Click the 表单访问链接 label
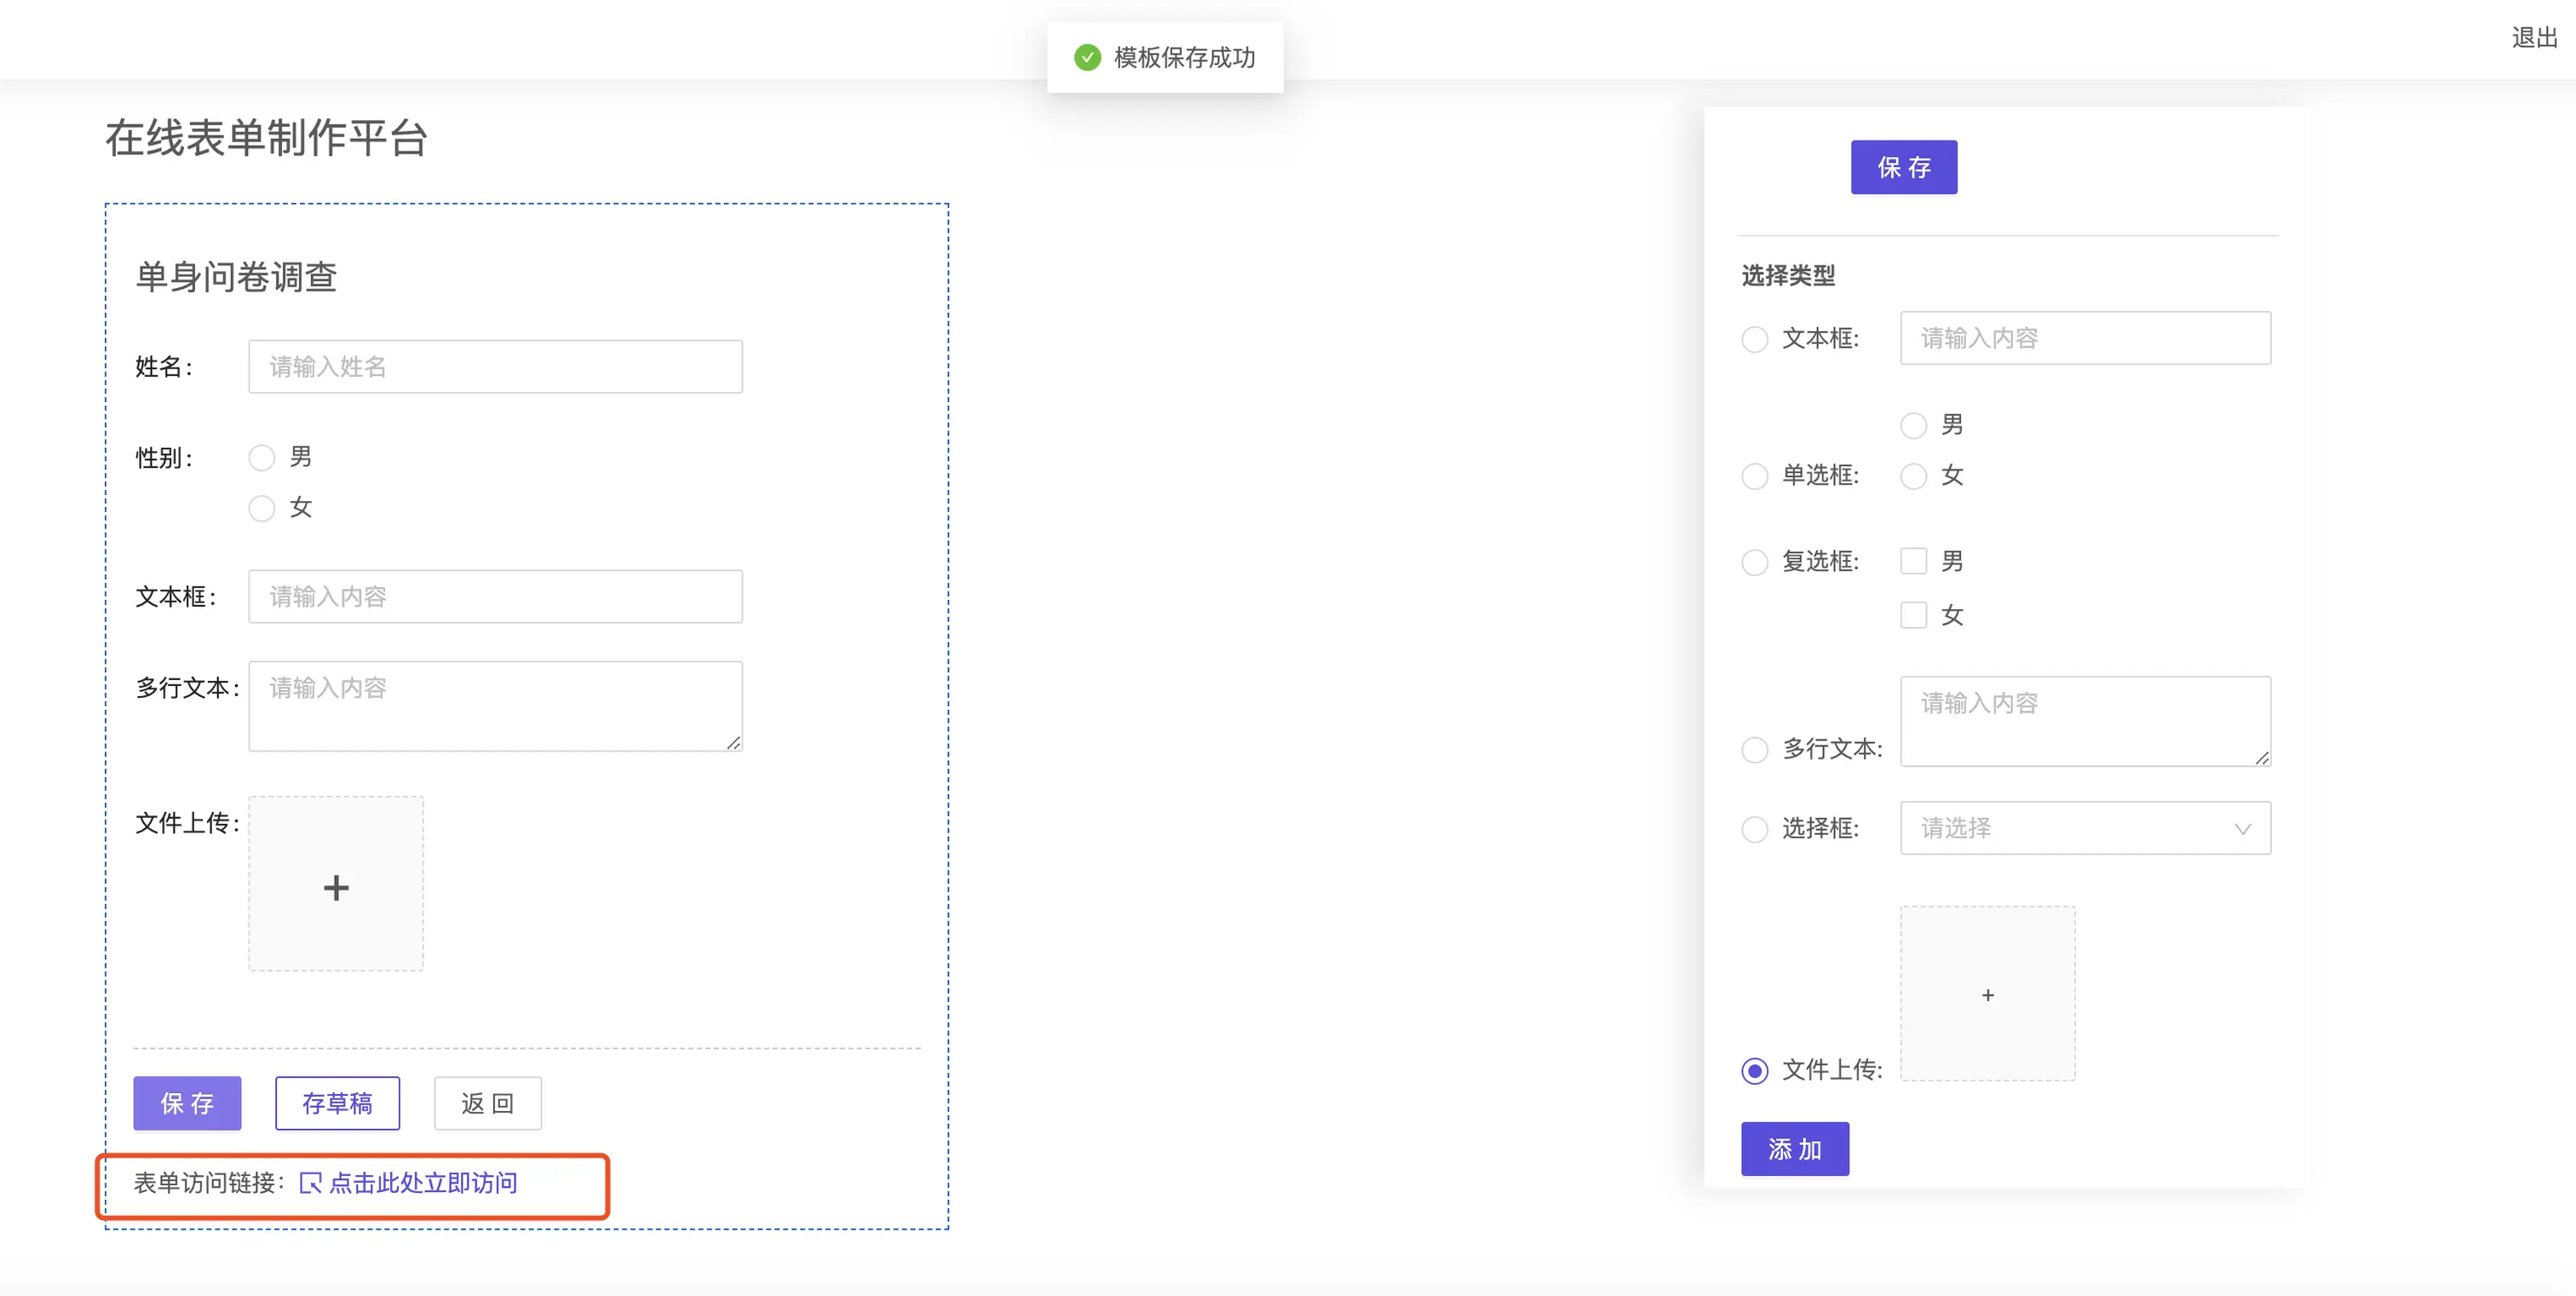2576x1296 pixels. point(209,1183)
